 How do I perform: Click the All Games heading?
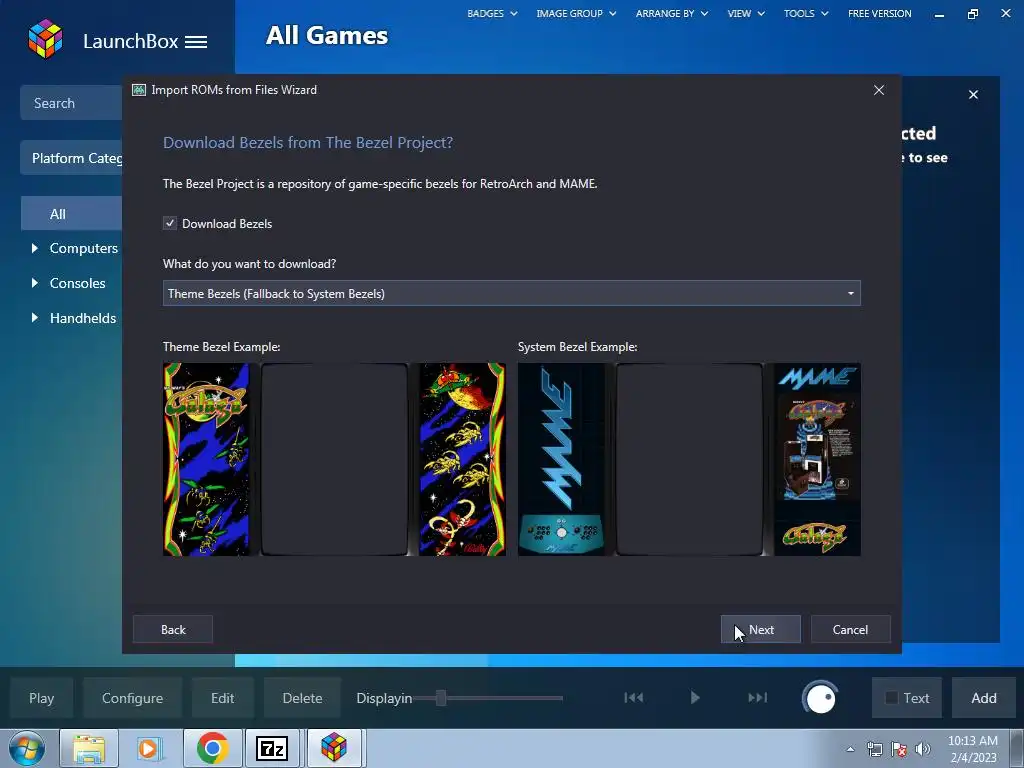pos(327,35)
